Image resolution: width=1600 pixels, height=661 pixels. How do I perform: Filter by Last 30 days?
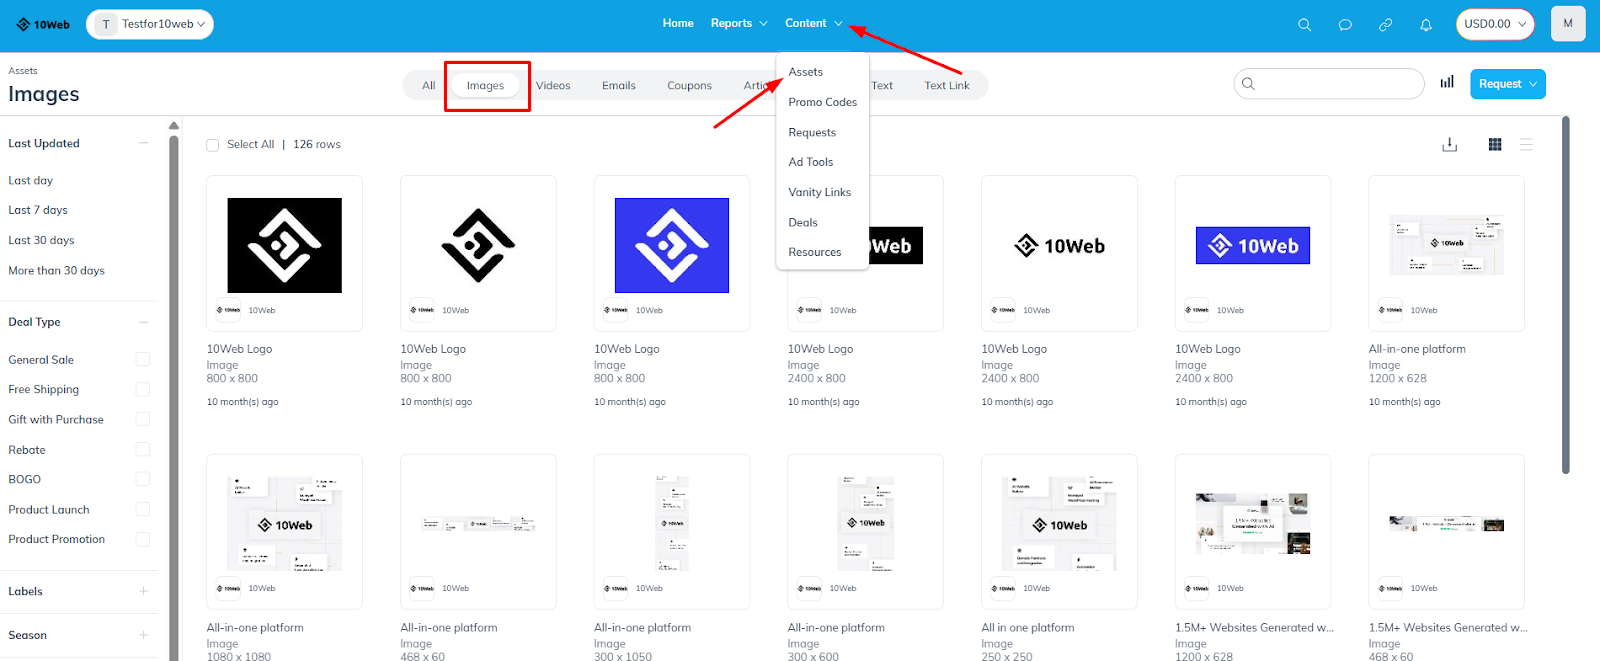(42, 240)
